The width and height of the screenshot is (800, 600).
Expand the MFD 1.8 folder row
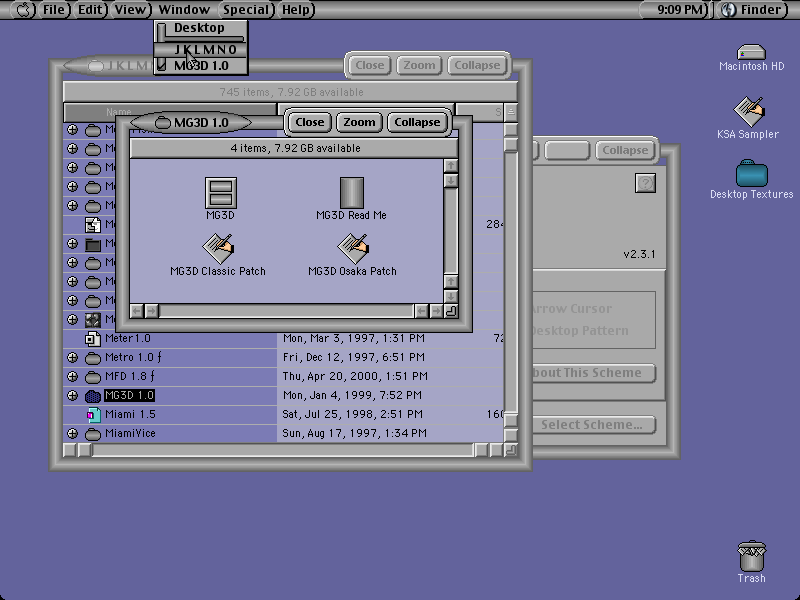click(x=72, y=376)
